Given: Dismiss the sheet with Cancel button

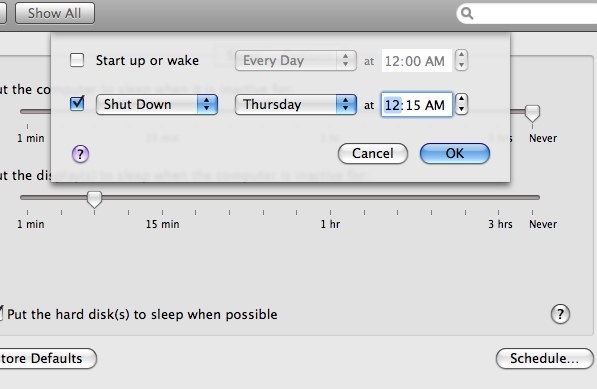Looking at the screenshot, I should (x=373, y=153).
